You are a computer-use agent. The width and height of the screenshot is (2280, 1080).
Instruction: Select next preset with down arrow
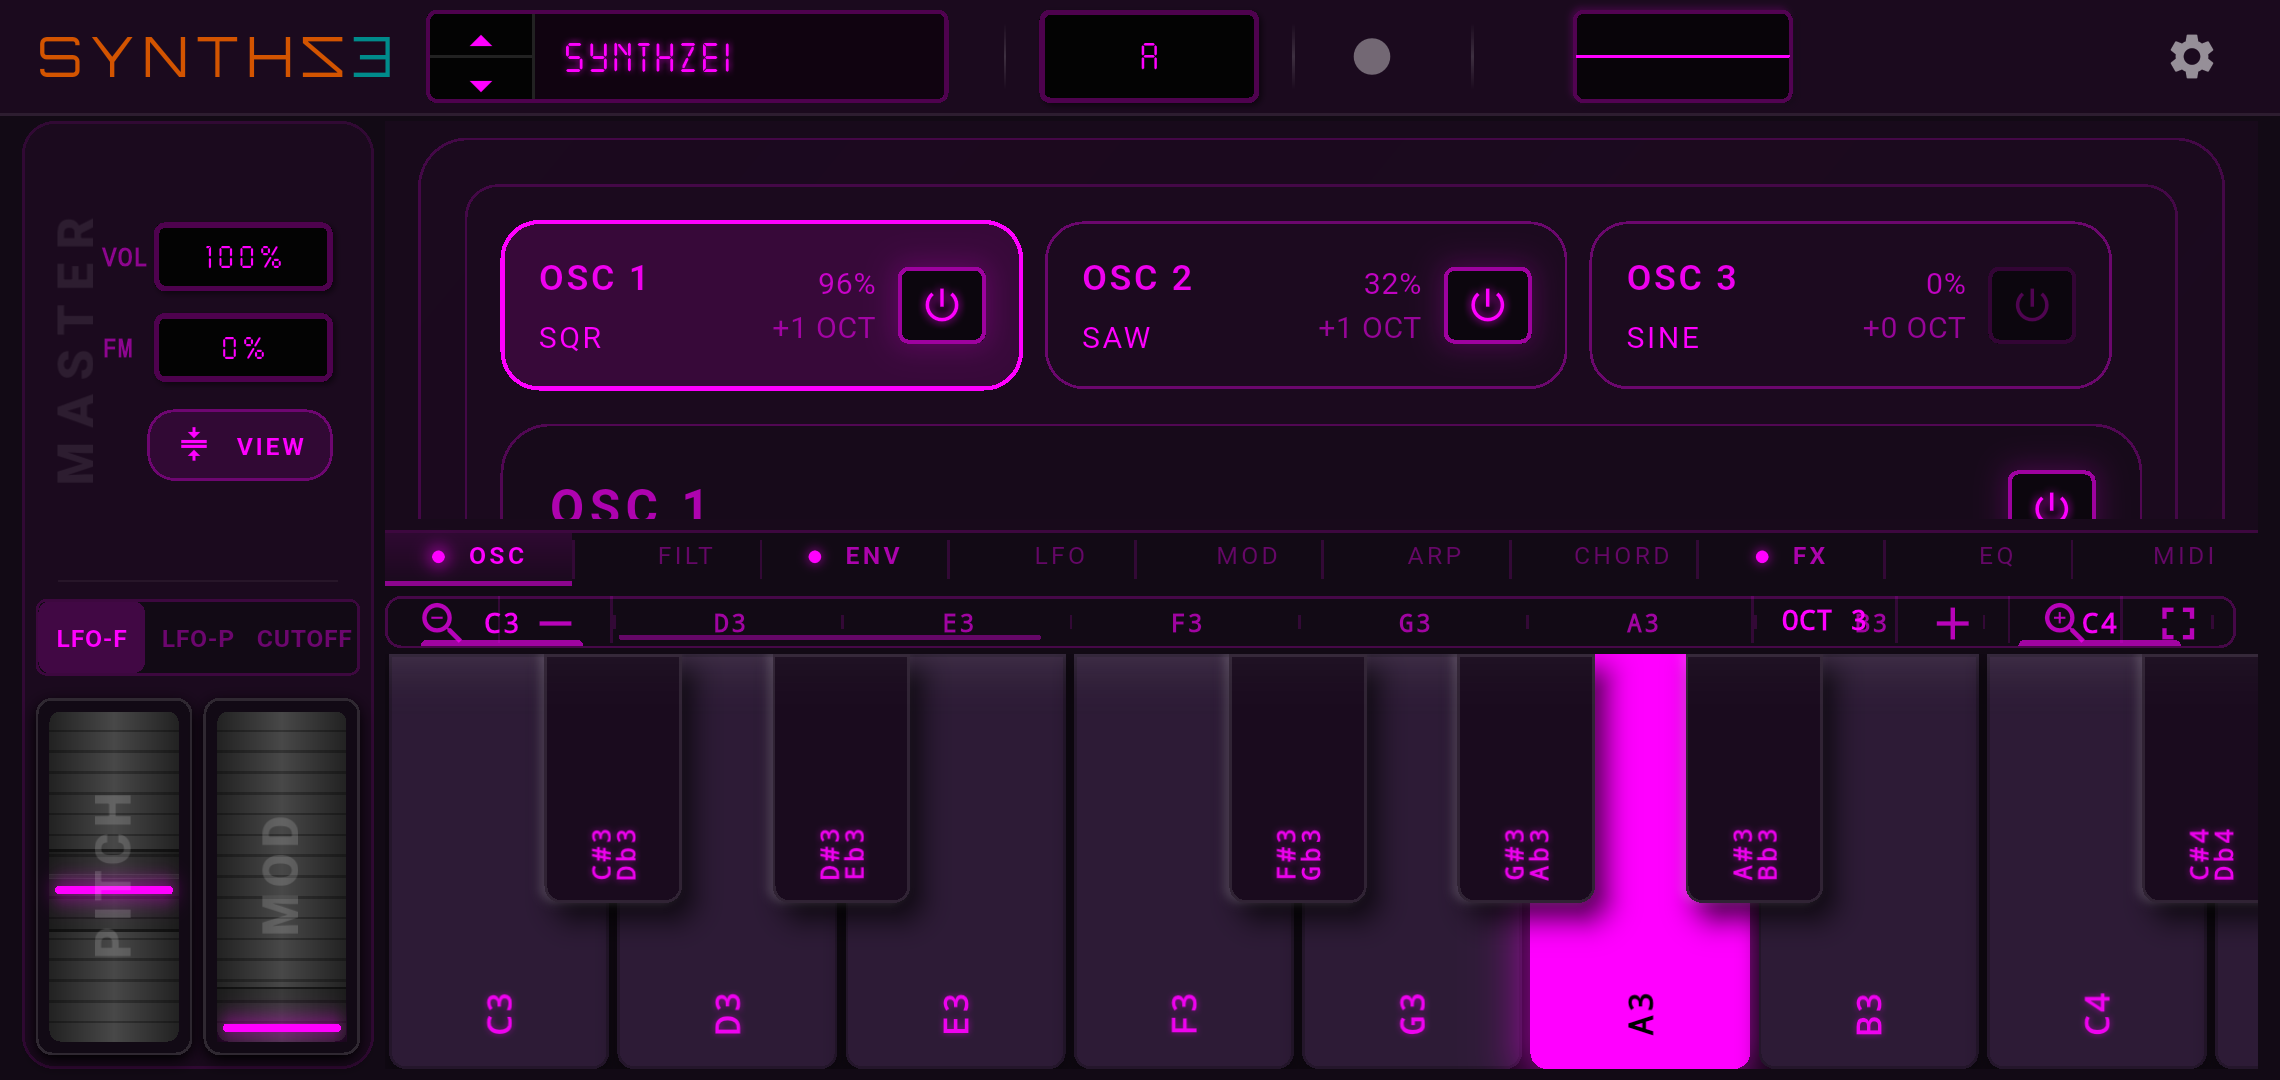481,86
